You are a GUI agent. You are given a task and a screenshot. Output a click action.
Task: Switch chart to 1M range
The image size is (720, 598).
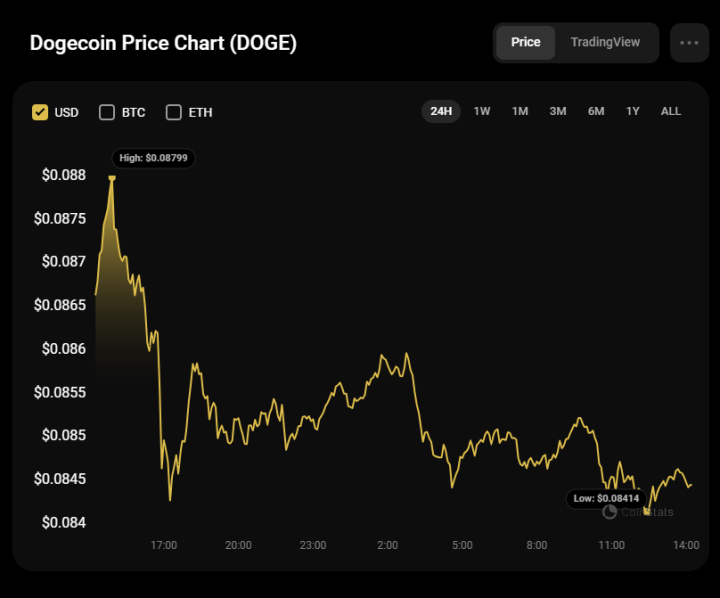pos(520,111)
